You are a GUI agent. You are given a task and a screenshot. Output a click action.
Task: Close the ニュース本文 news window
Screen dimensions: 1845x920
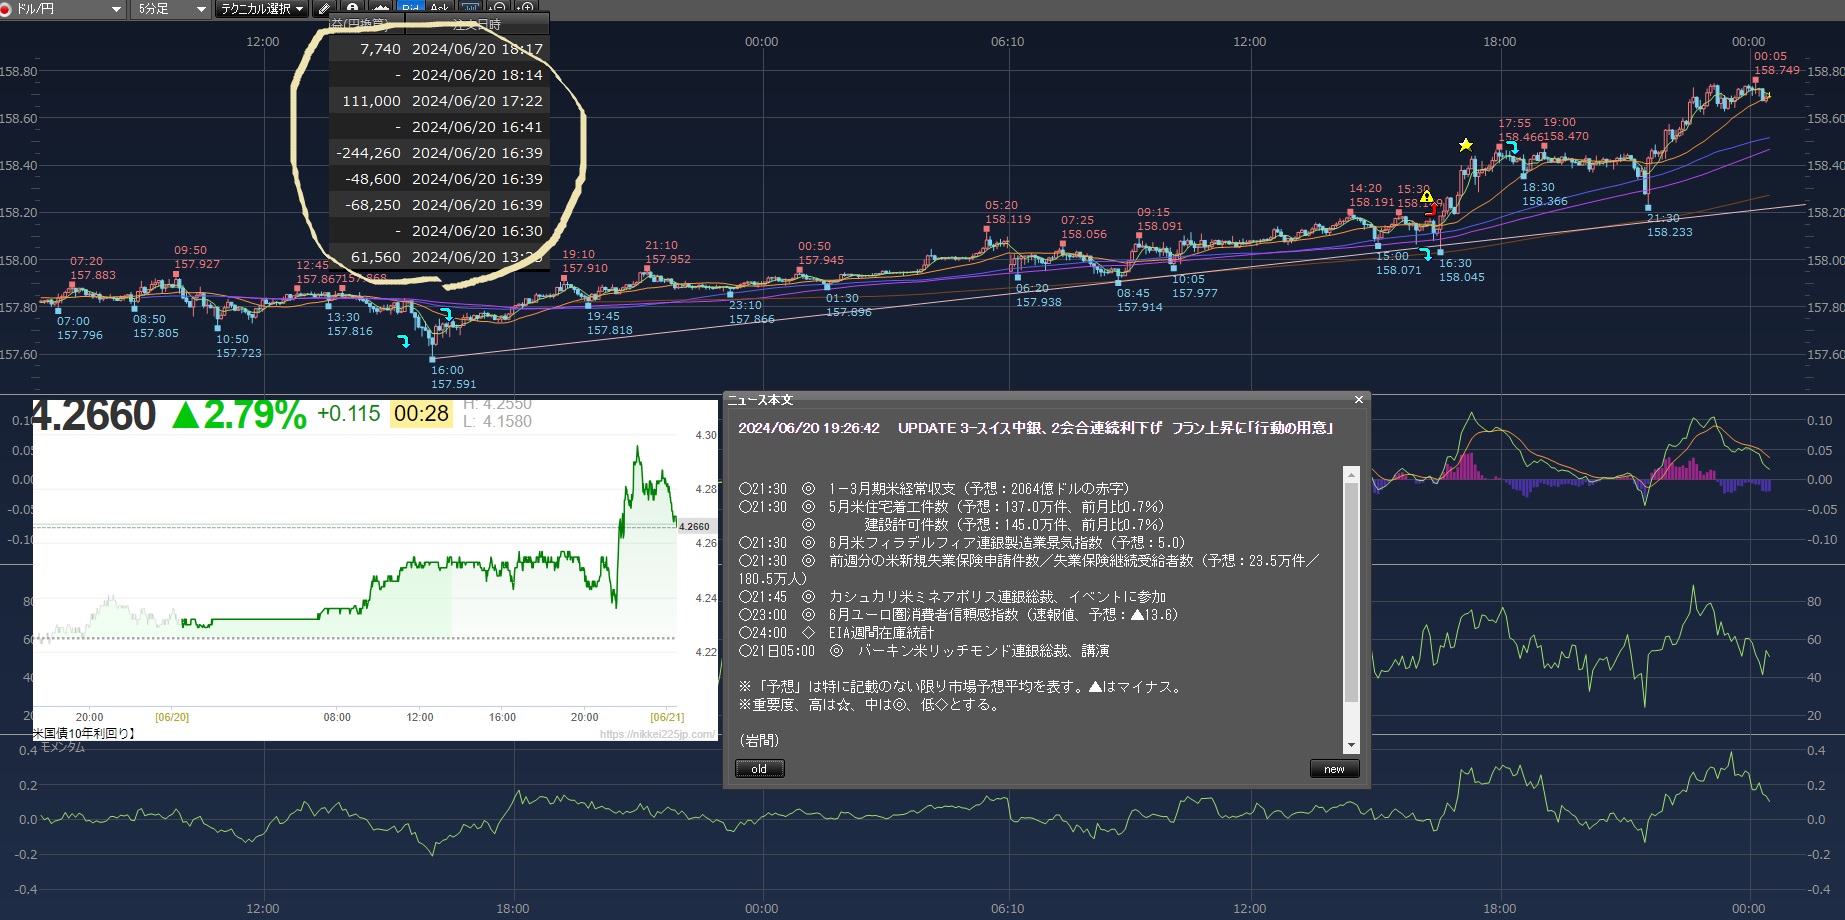pyautogui.click(x=1358, y=400)
